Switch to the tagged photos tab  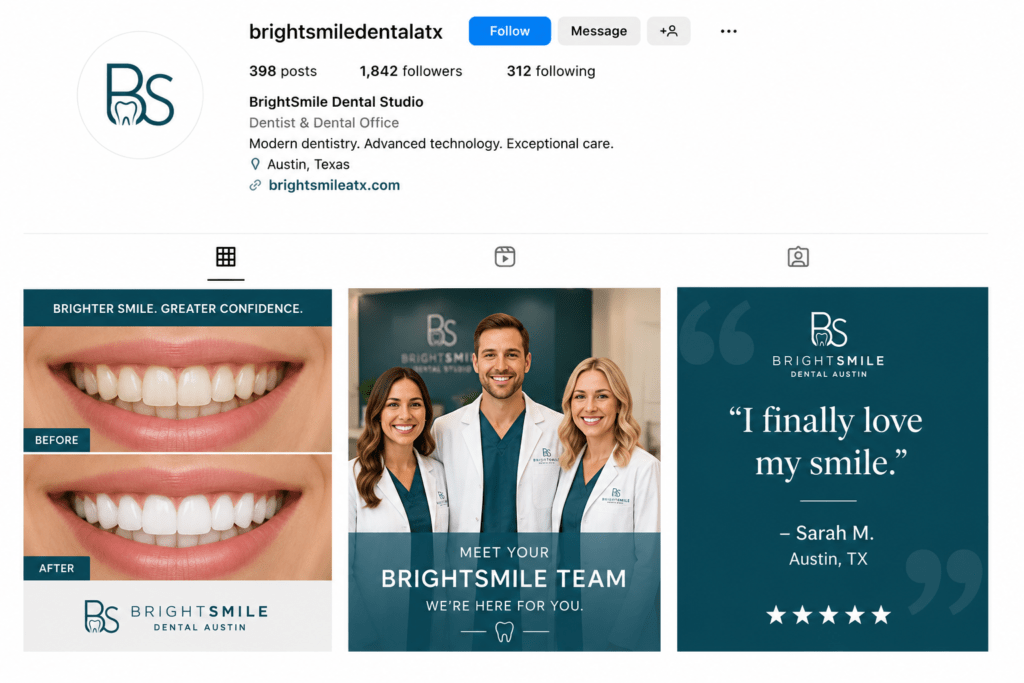pos(798,257)
